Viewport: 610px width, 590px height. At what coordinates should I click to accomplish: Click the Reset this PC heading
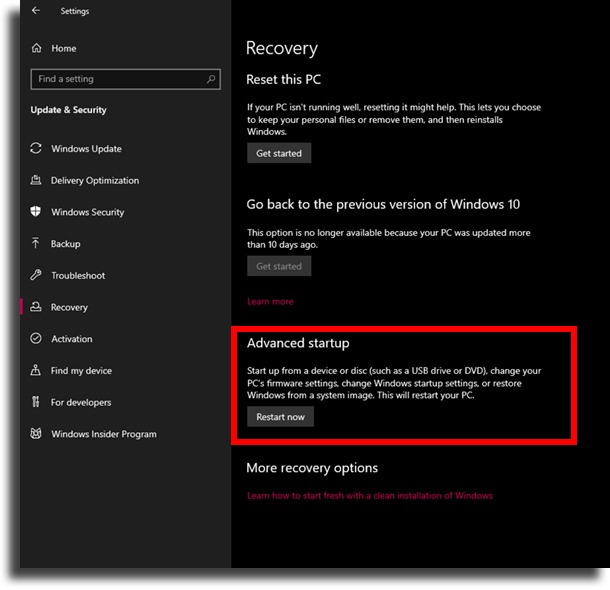284,79
